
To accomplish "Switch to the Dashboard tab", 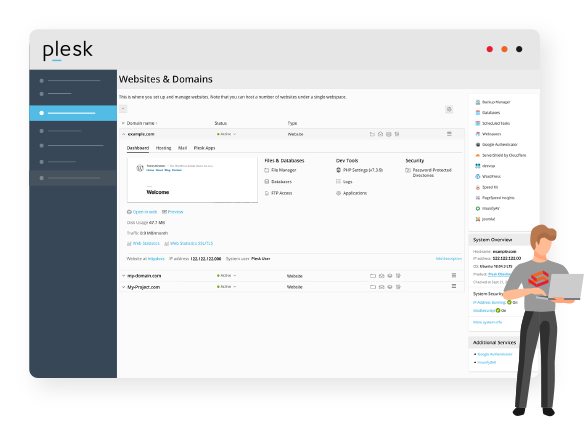I will coord(138,148).
